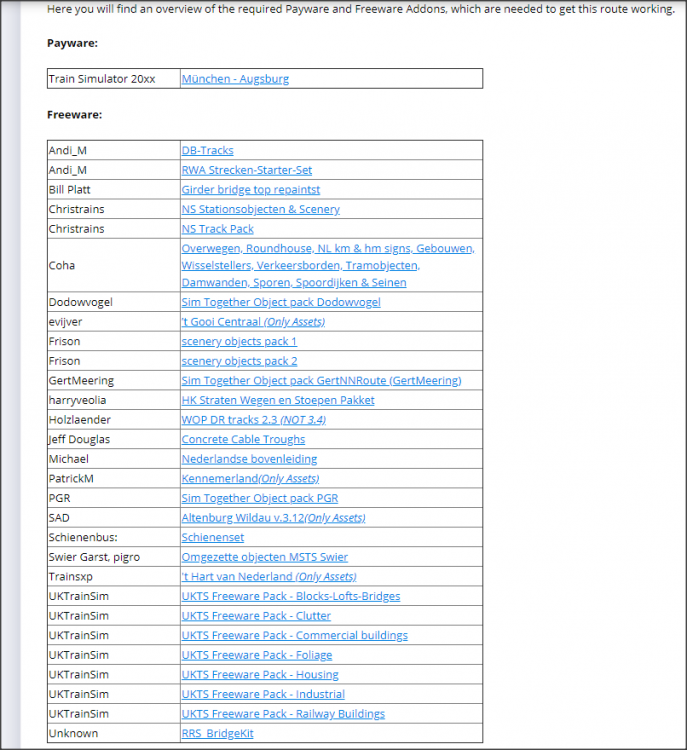This screenshot has height=750, width=687.
Task: Open UKTS Freeware Pack - Housing link
Action: pos(260,675)
